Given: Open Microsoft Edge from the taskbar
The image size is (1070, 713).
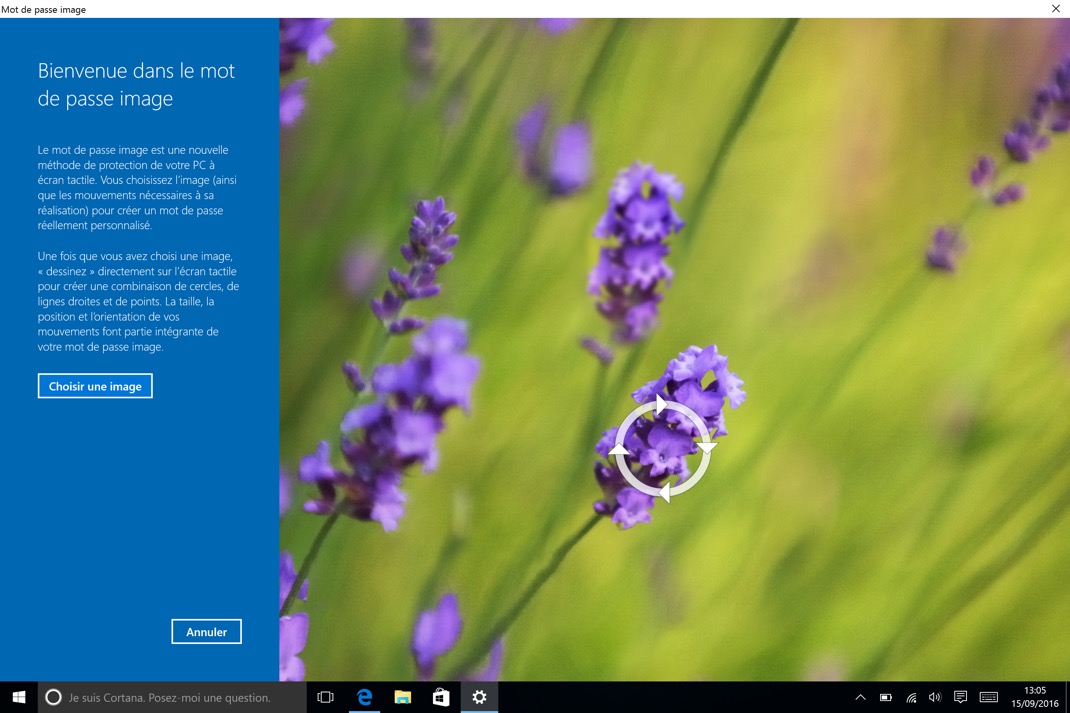Looking at the screenshot, I should tap(363, 697).
